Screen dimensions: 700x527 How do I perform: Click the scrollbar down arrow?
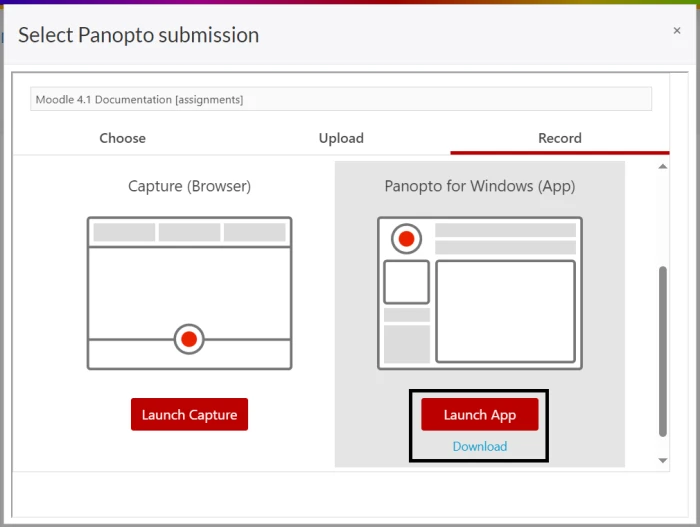tap(662, 460)
